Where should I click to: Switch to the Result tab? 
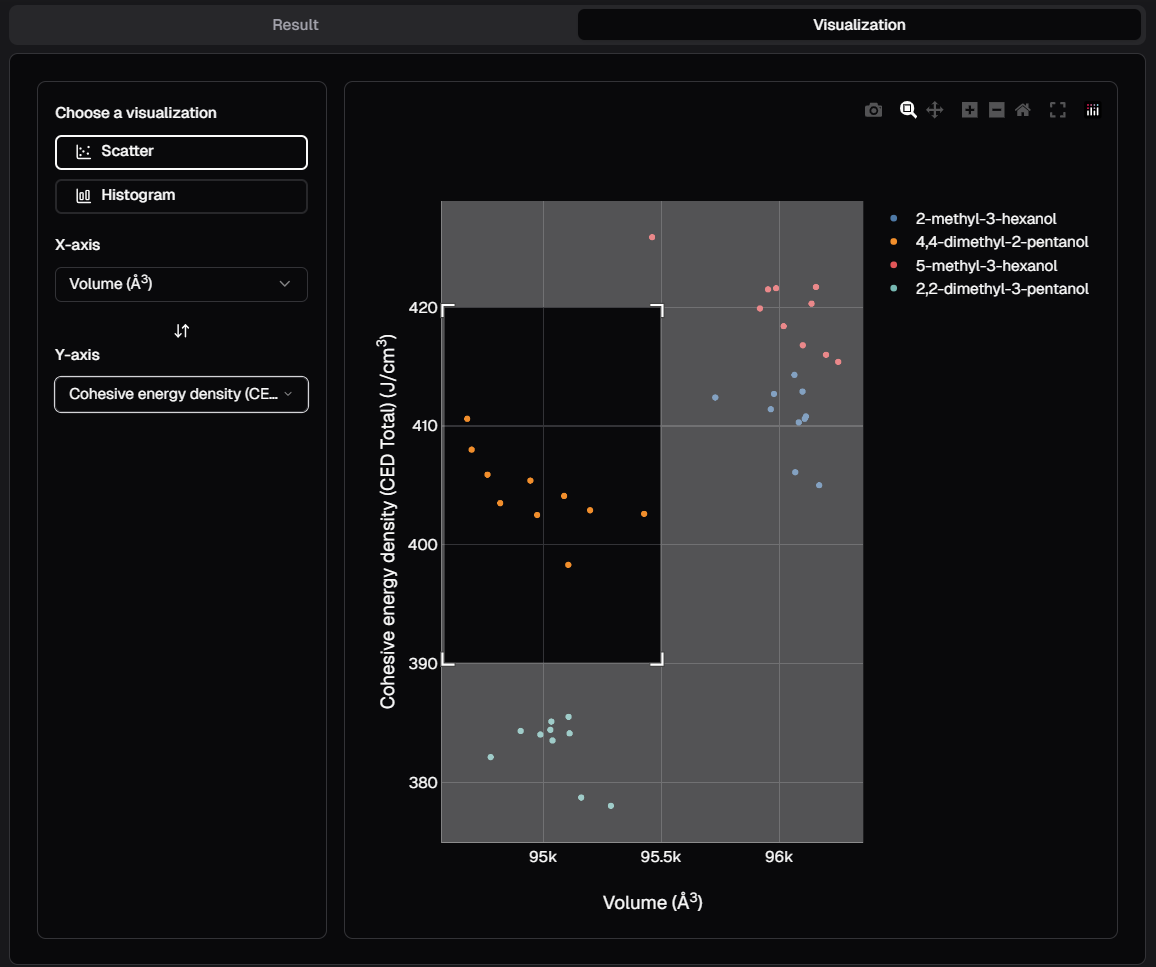pos(295,25)
